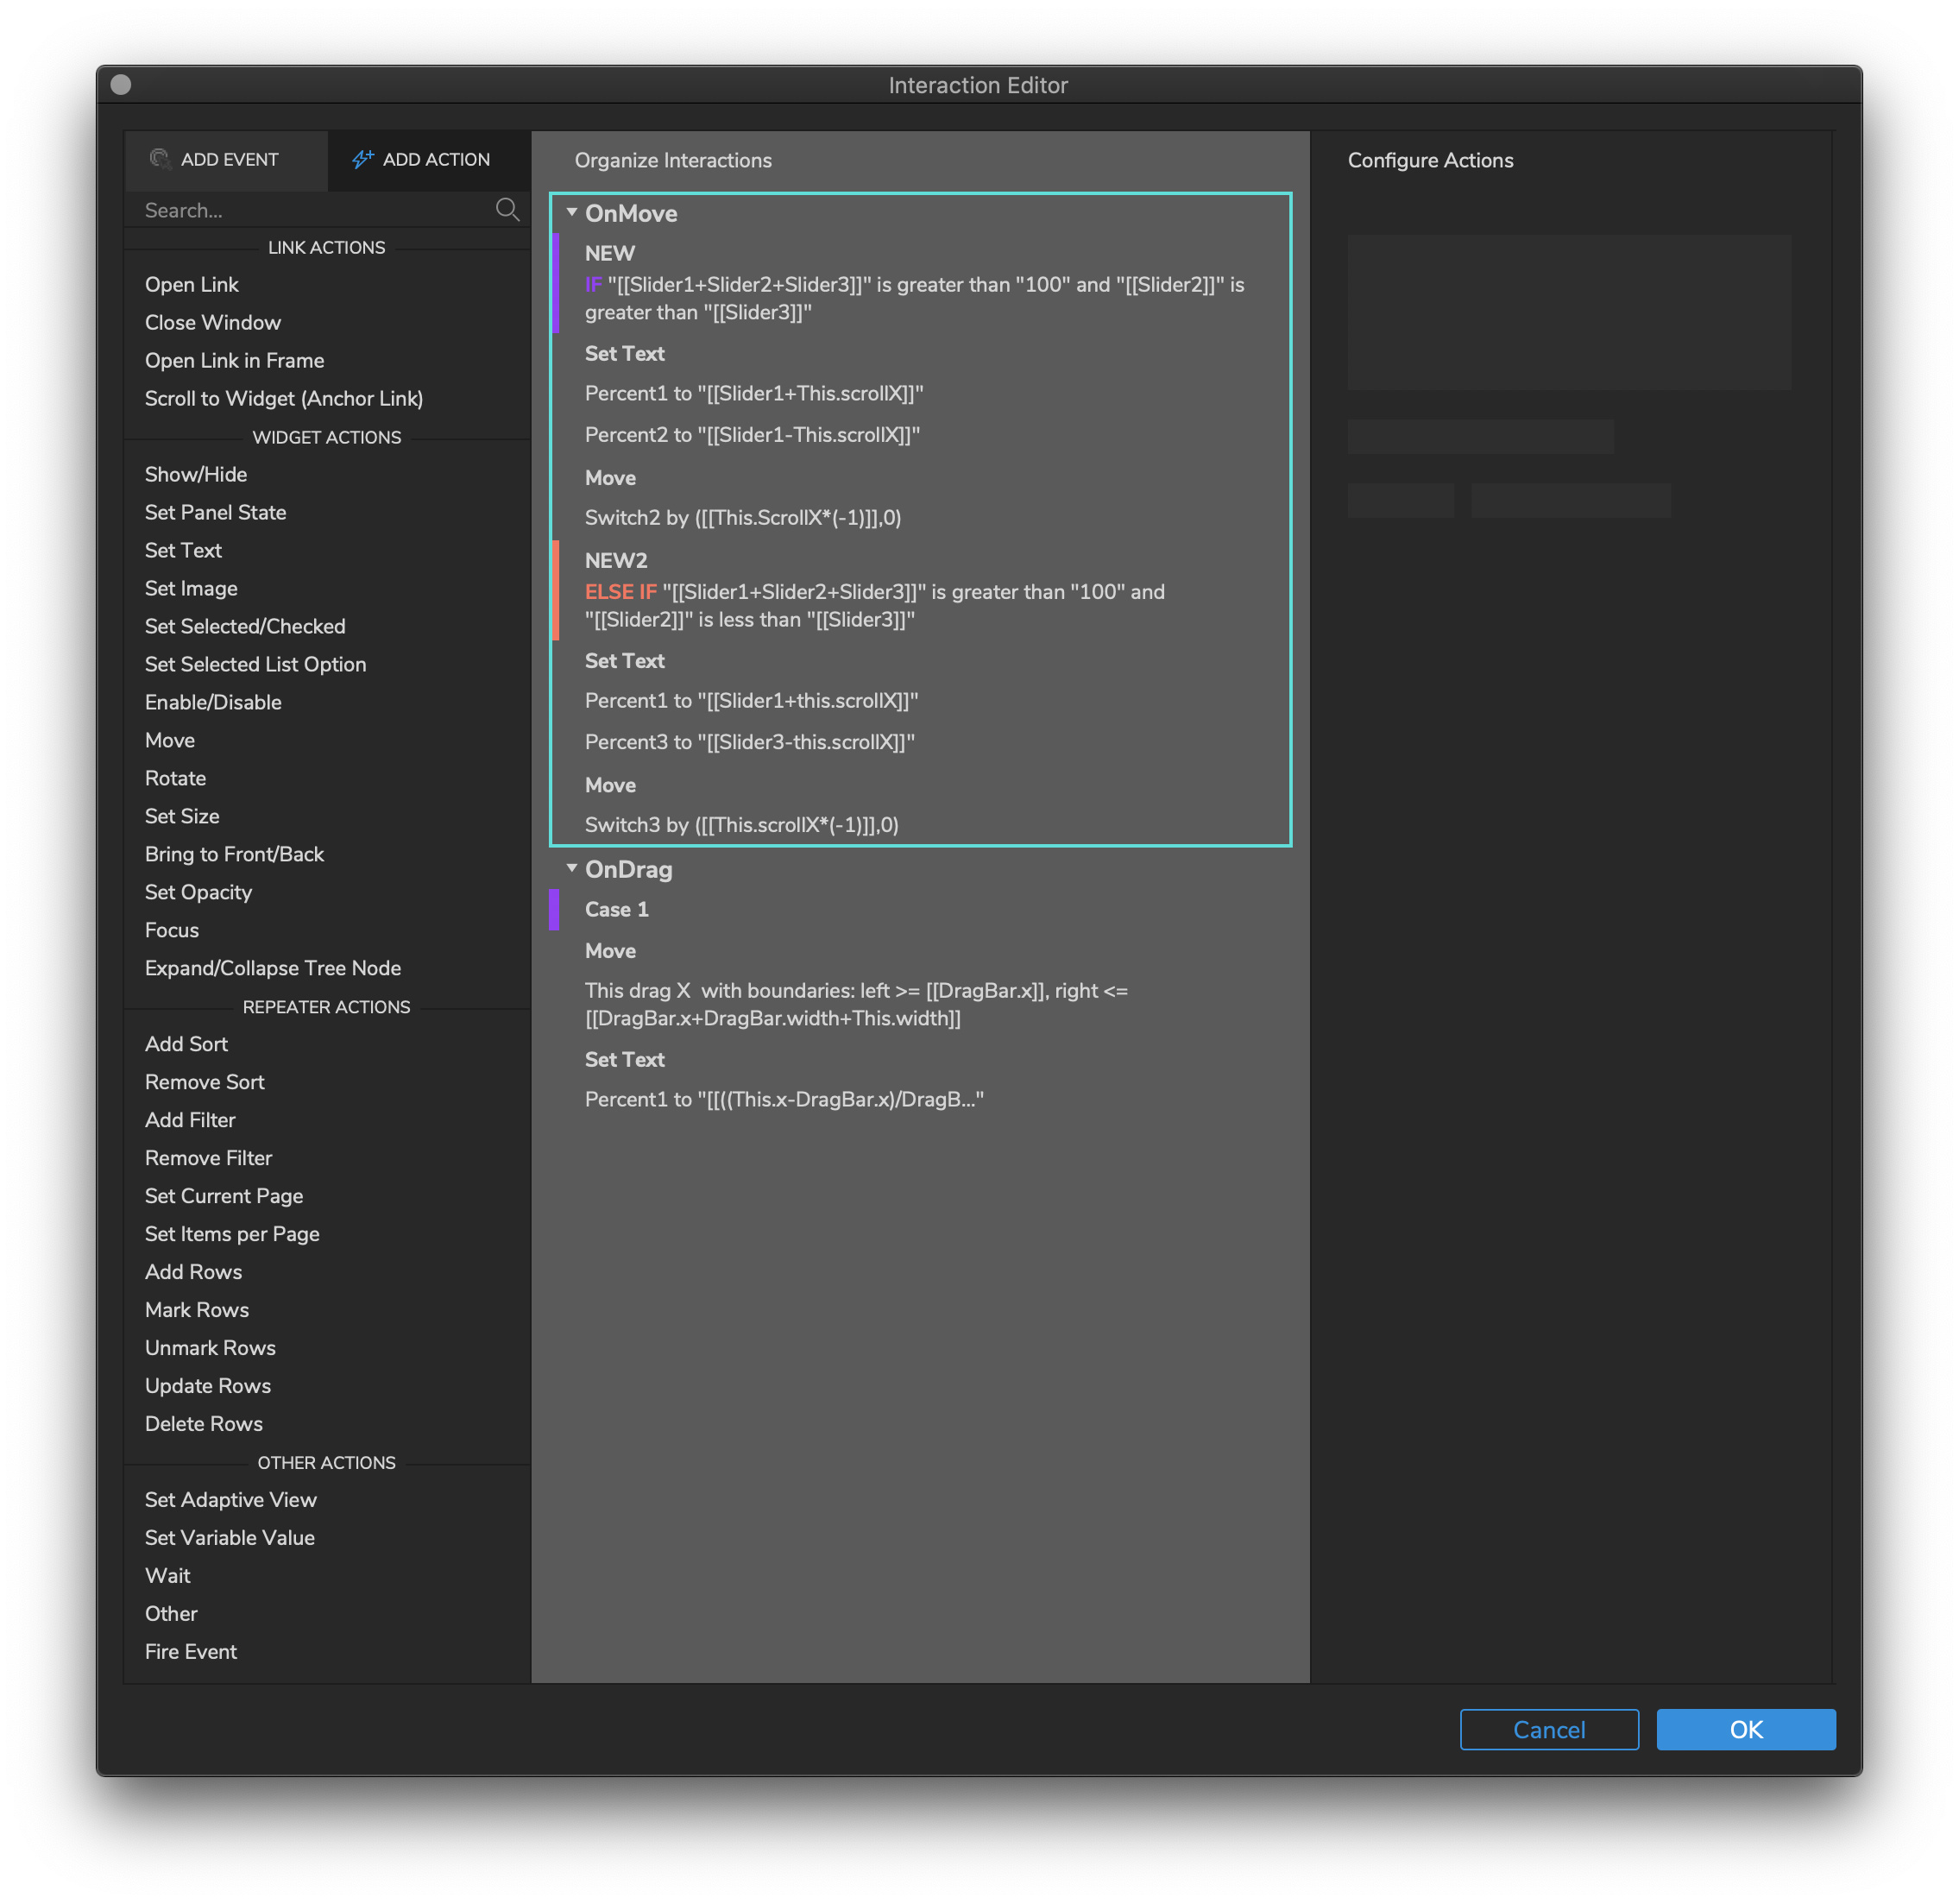
Task: Choose the Open Link action
Action: pos(192,284)
